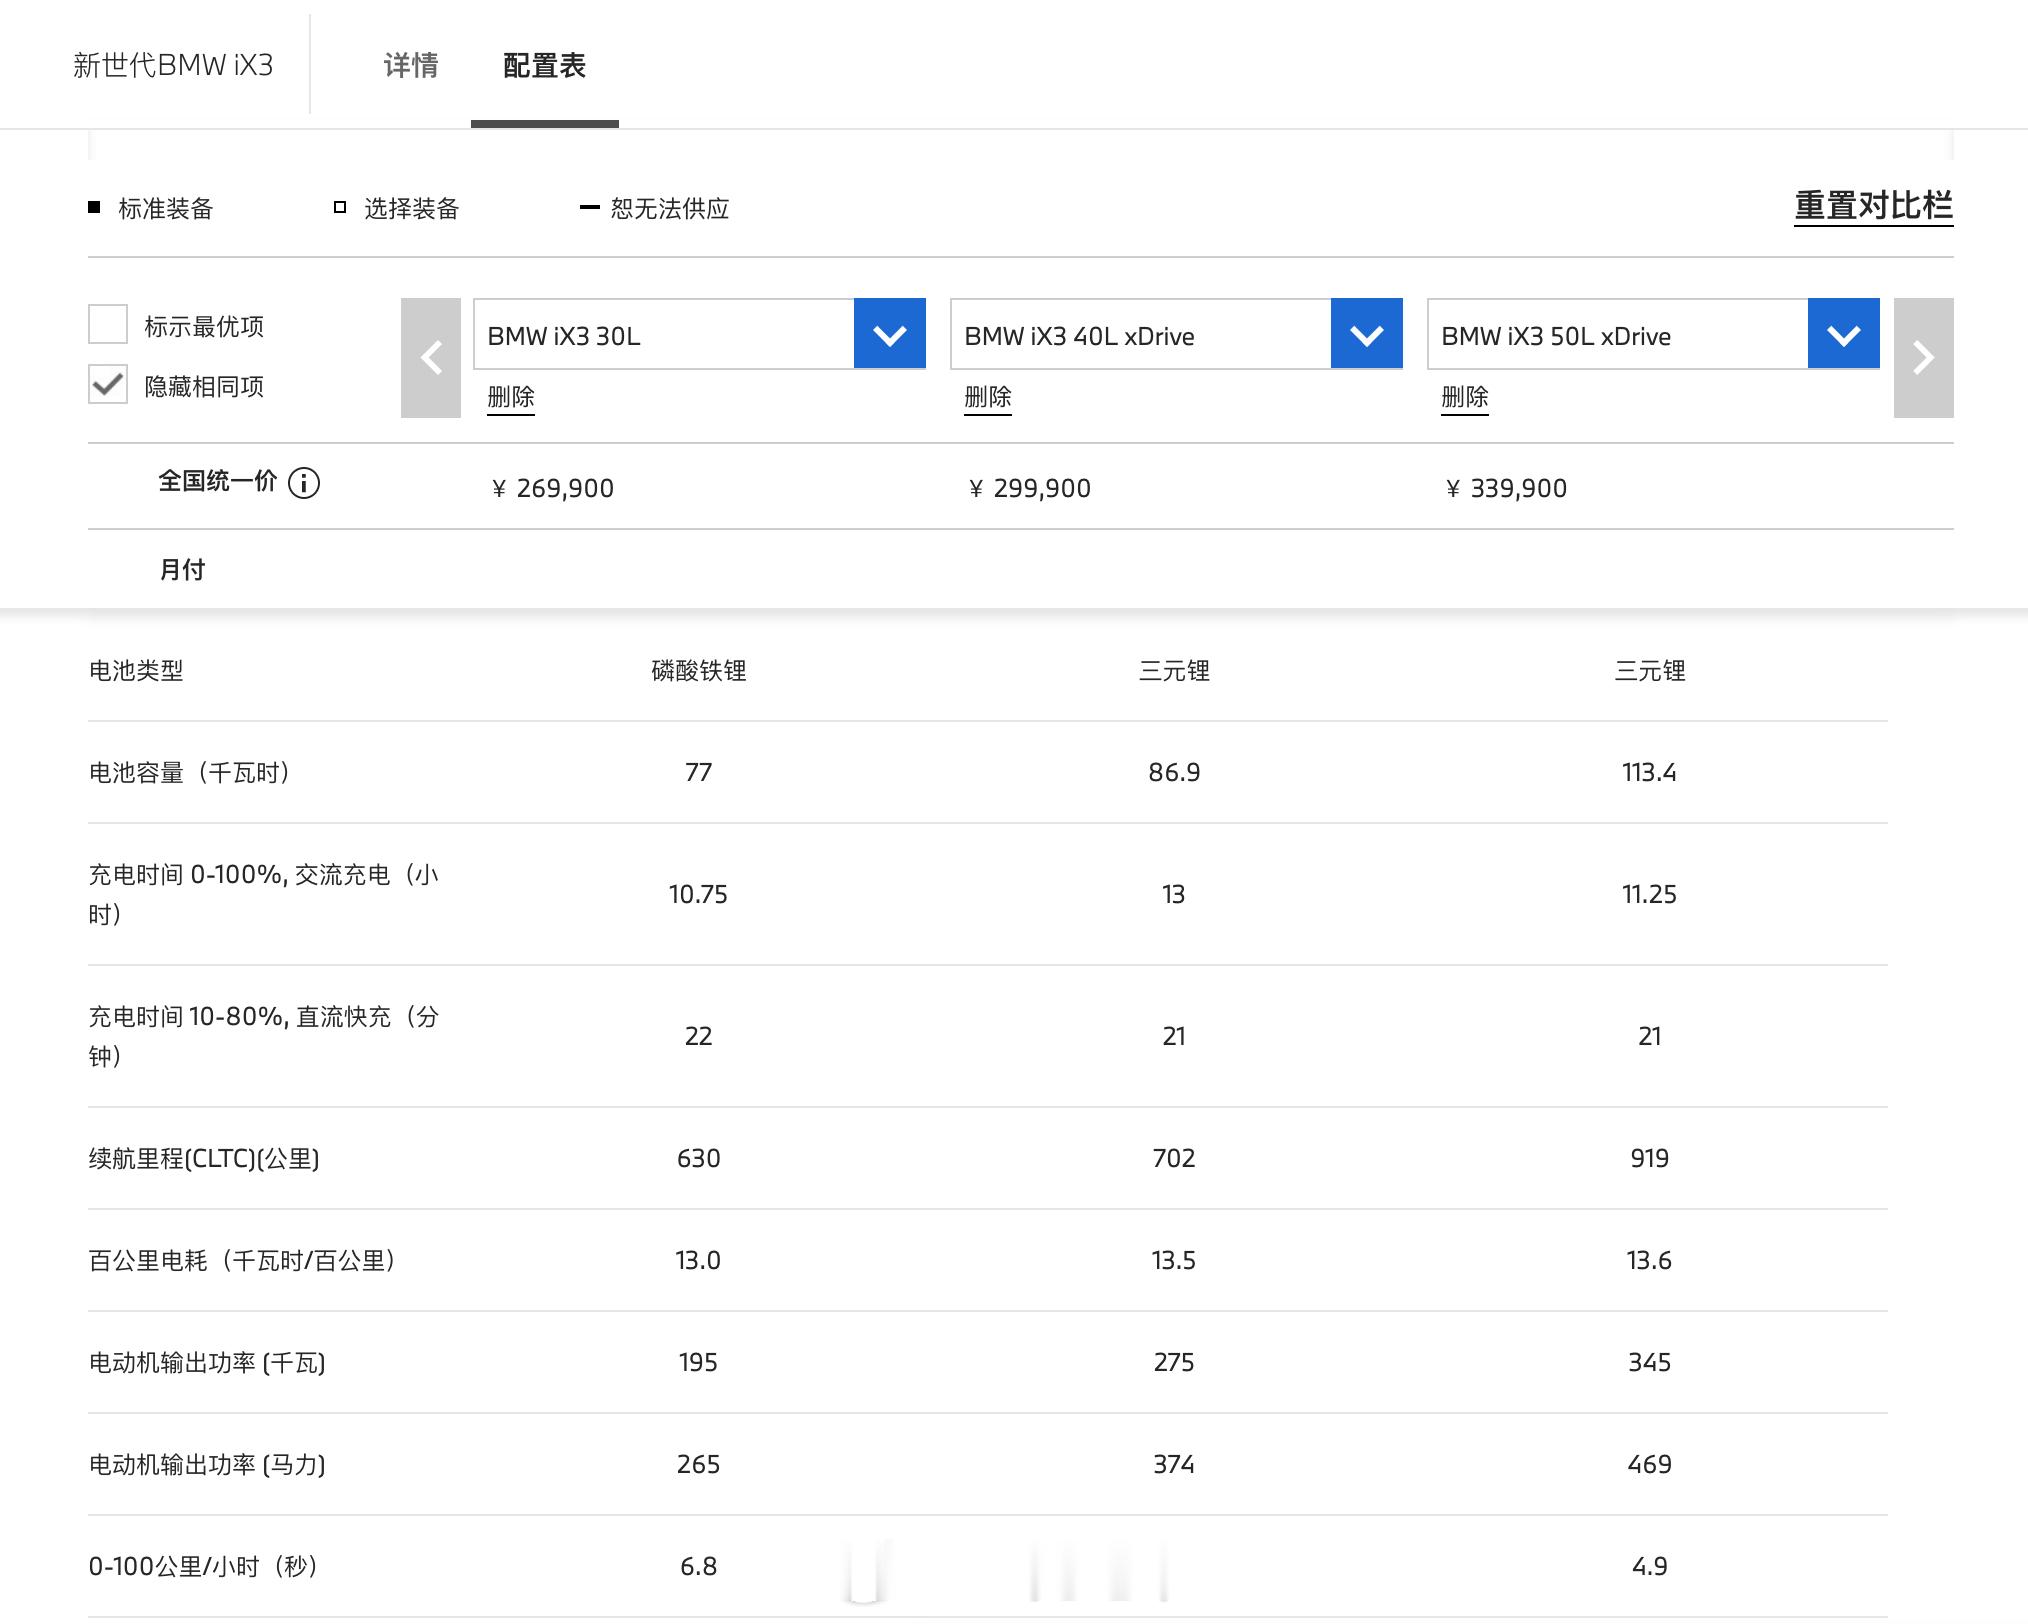Switch to the 详情 tab

click(x=411, y=66)
